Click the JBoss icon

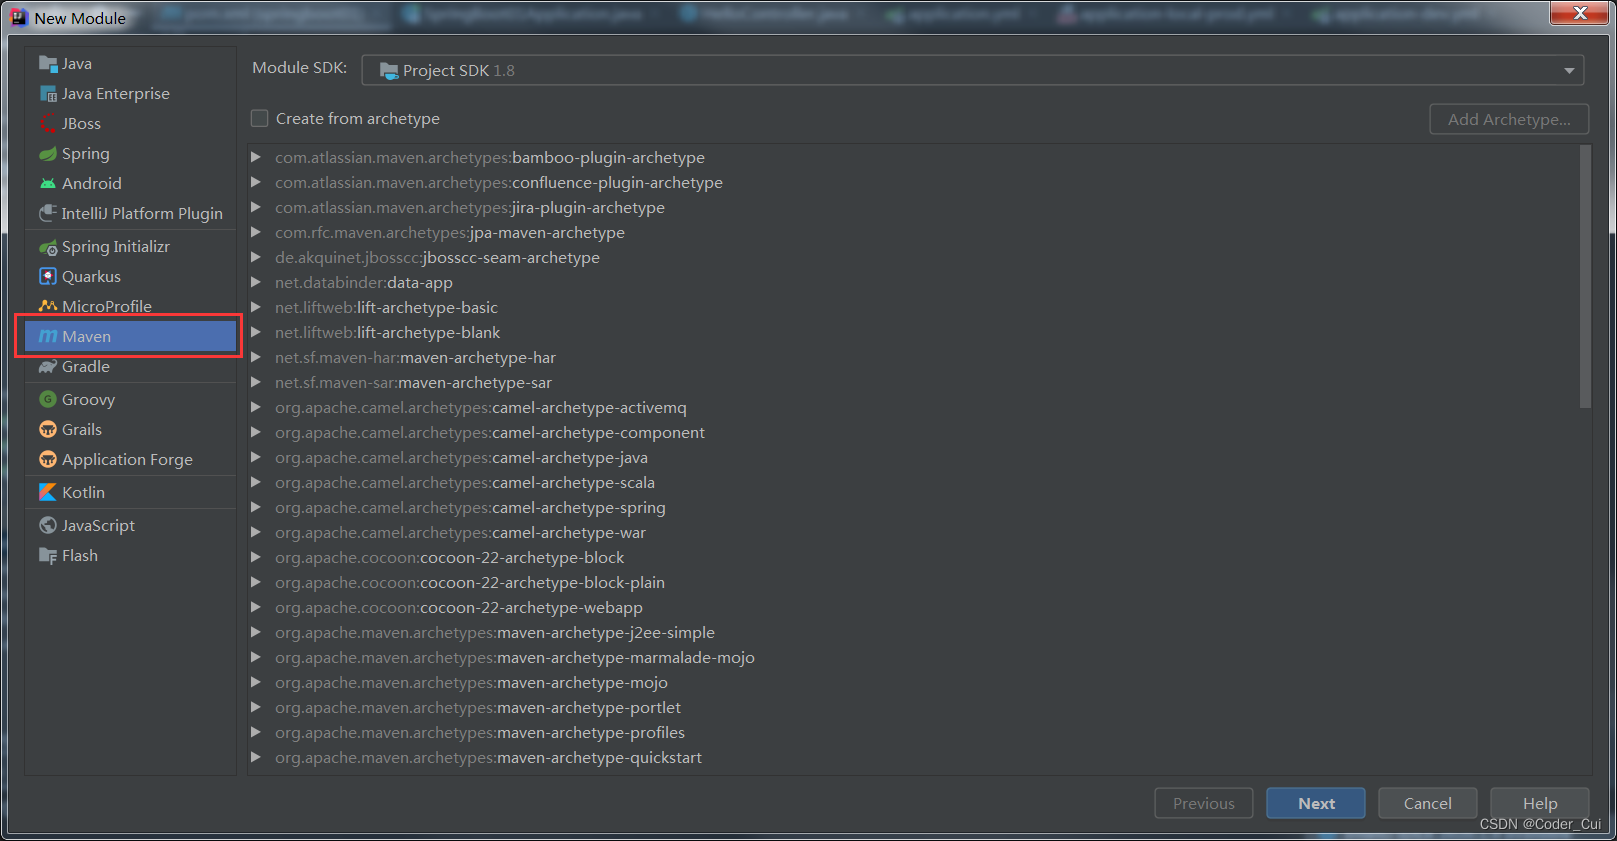pos(48,124)
